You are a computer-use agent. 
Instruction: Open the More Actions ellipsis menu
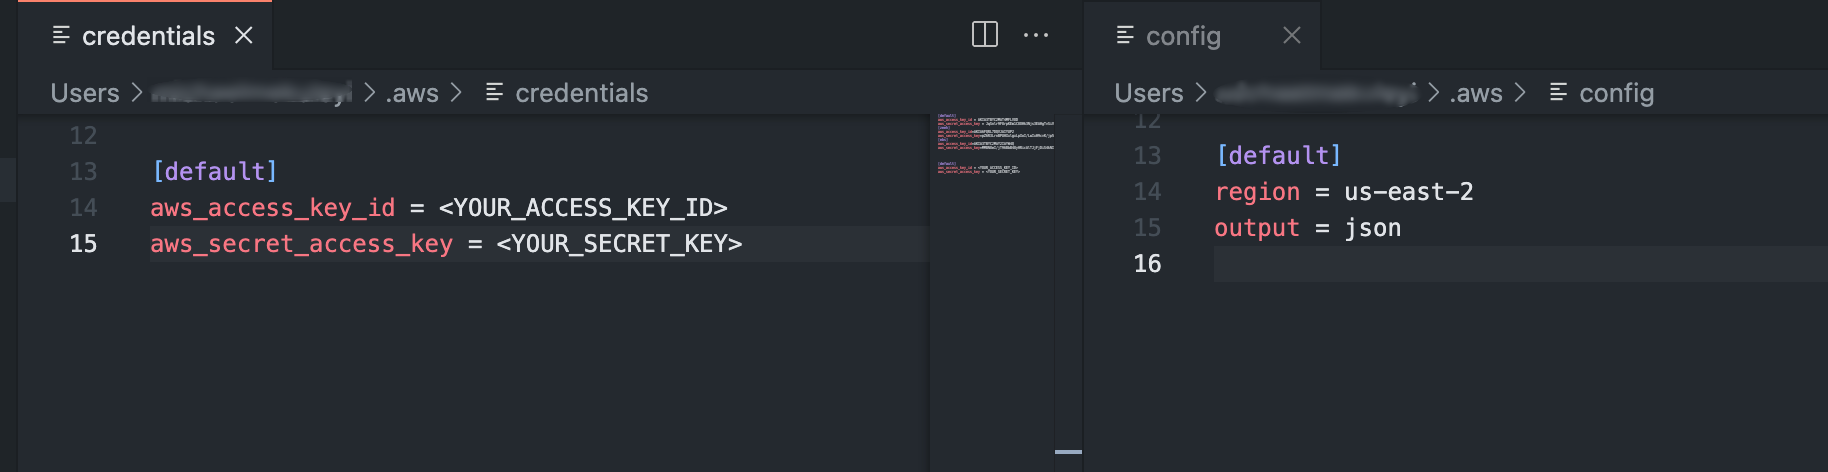[1036, 35]
